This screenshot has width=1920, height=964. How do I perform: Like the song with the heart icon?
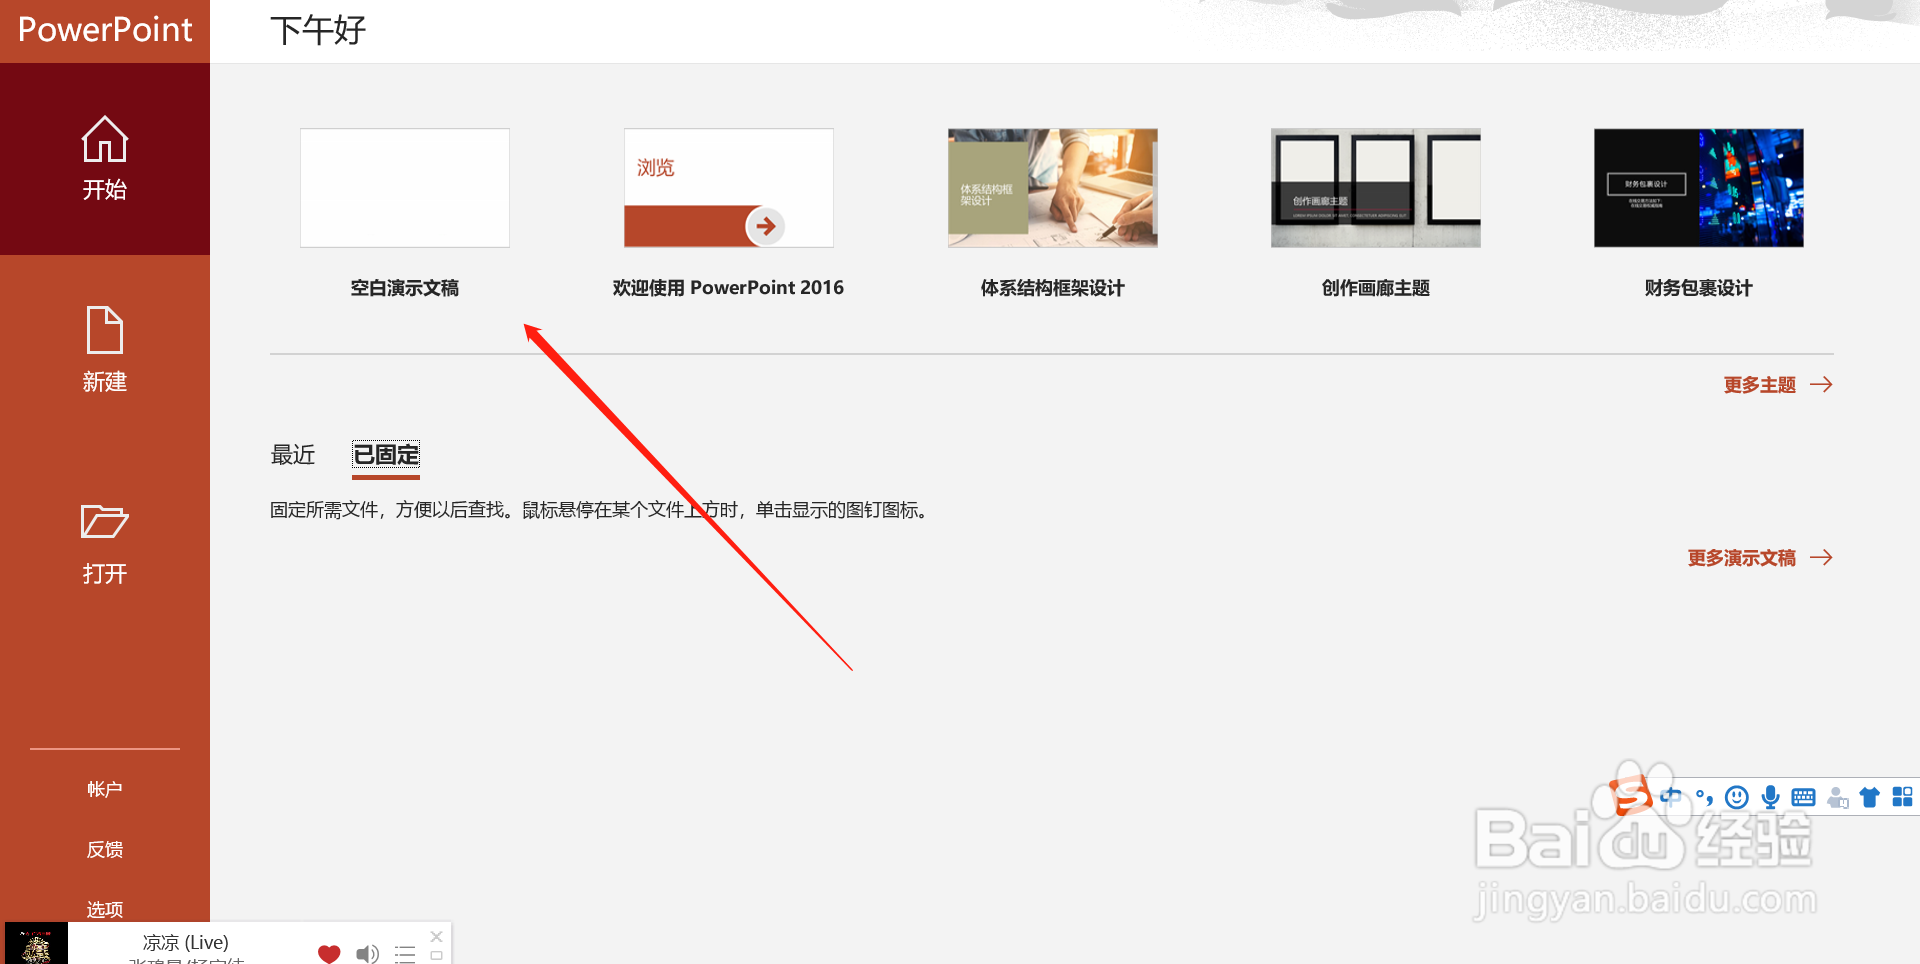click(329, 954)
